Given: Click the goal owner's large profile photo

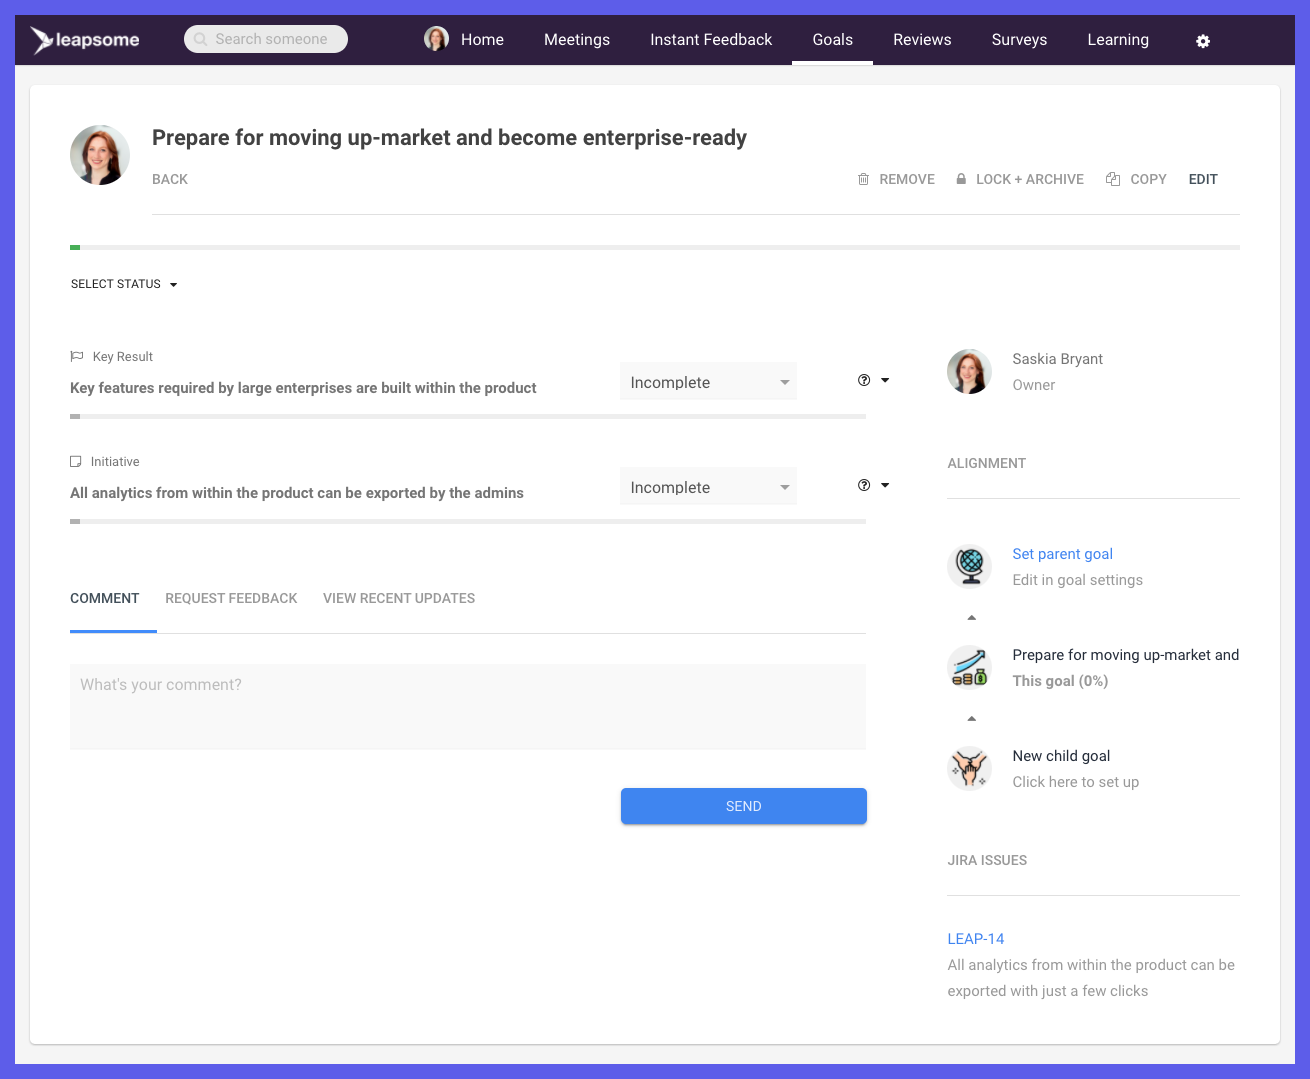Looking at the screenshot, I should tap(100, 155).
